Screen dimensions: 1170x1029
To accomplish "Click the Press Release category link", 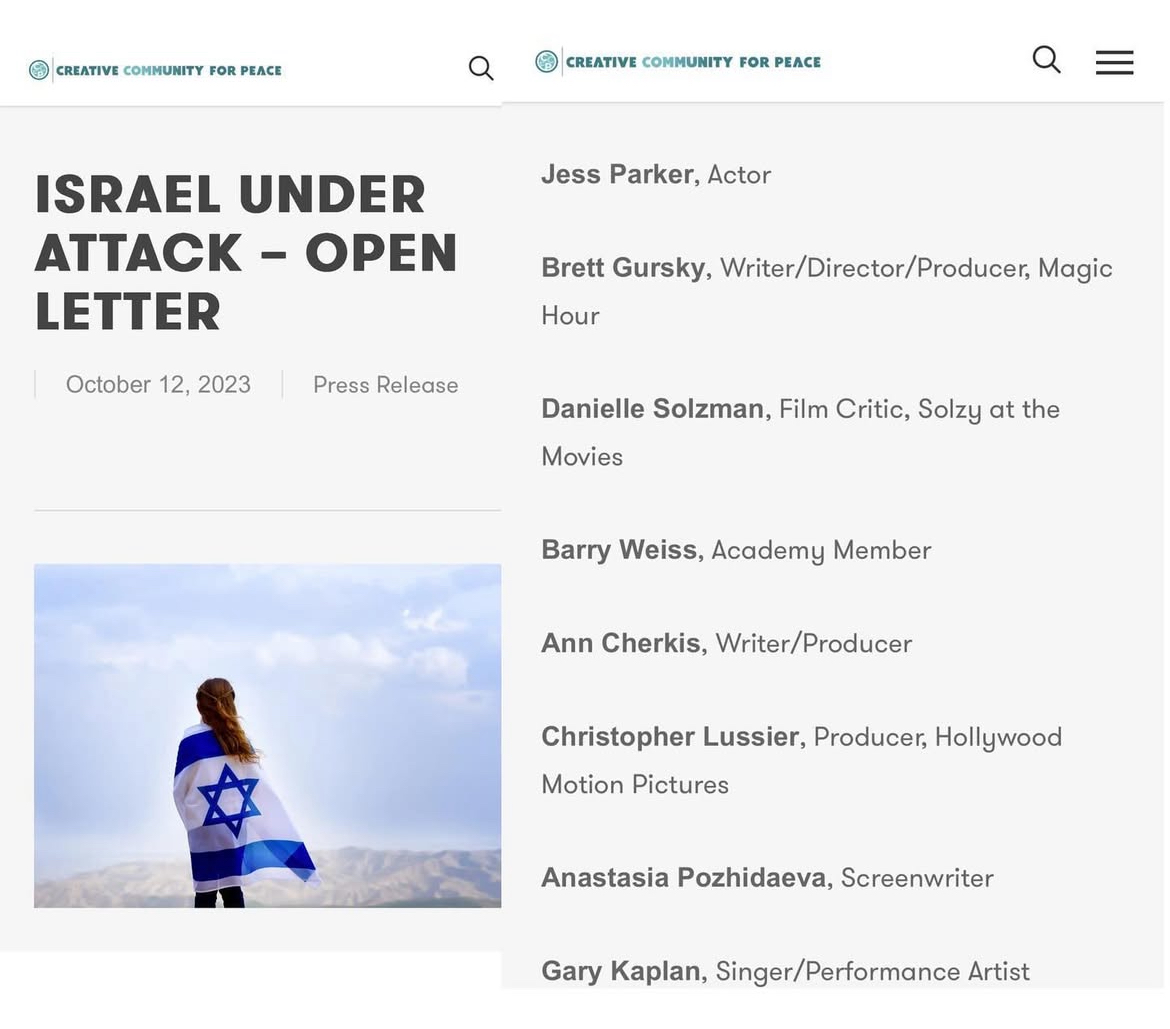I will tap(385, 385).
